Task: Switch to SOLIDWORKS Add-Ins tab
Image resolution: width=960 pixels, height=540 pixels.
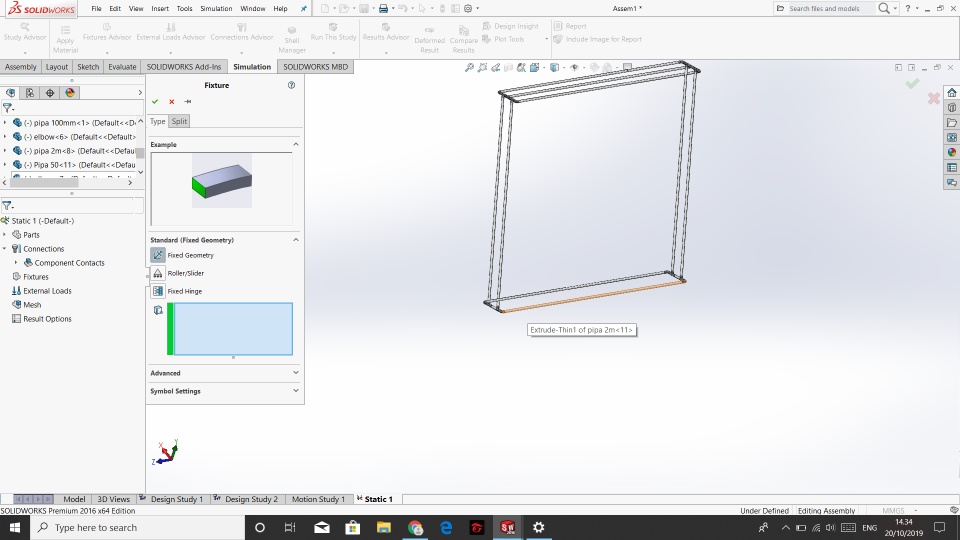Action: coord(184,67)
